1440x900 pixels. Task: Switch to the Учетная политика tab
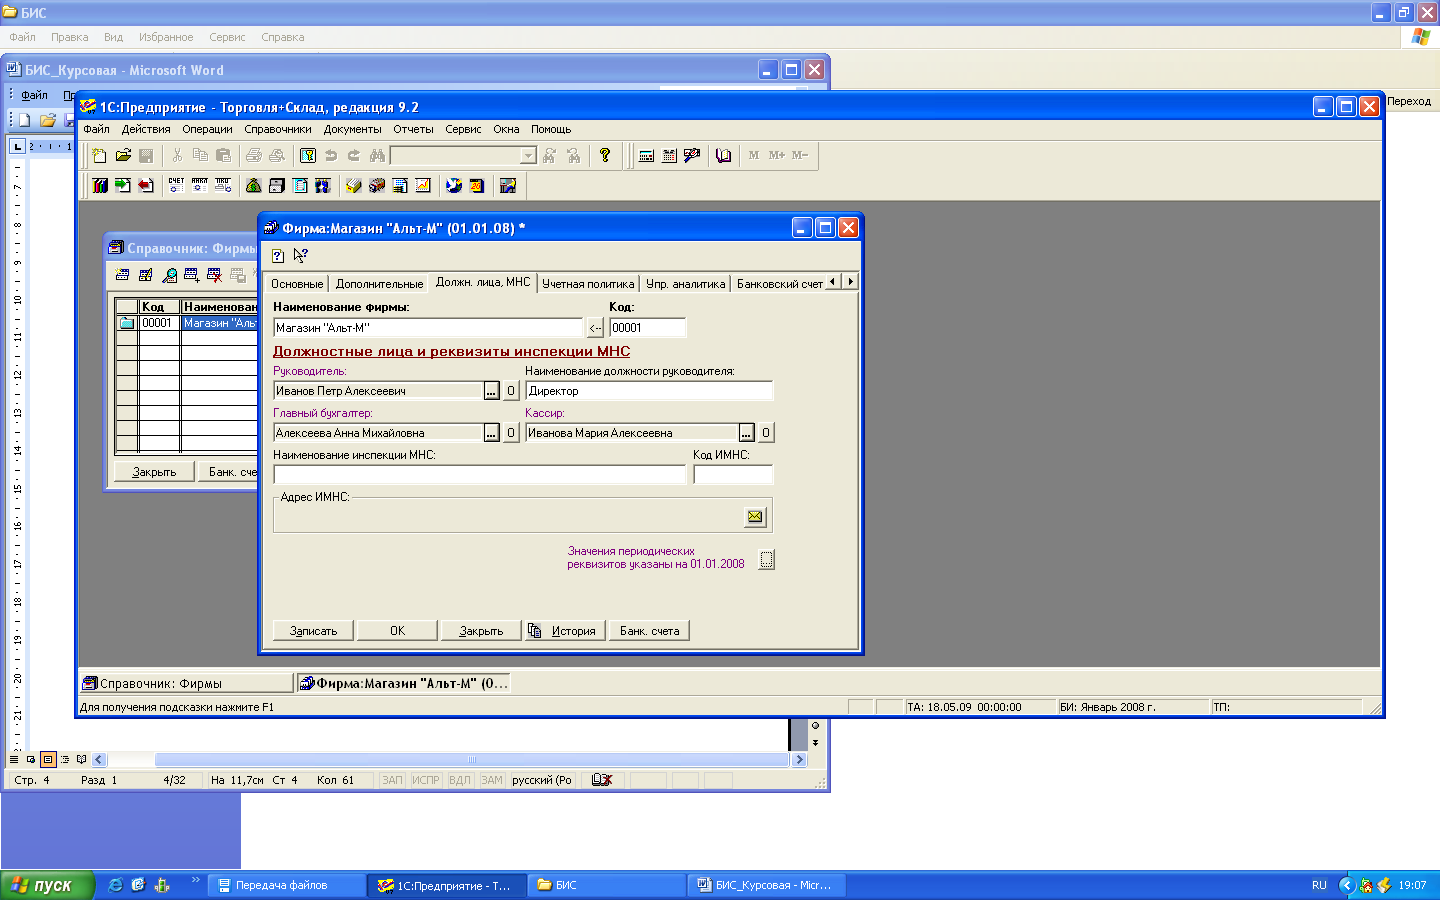[588, 284]
